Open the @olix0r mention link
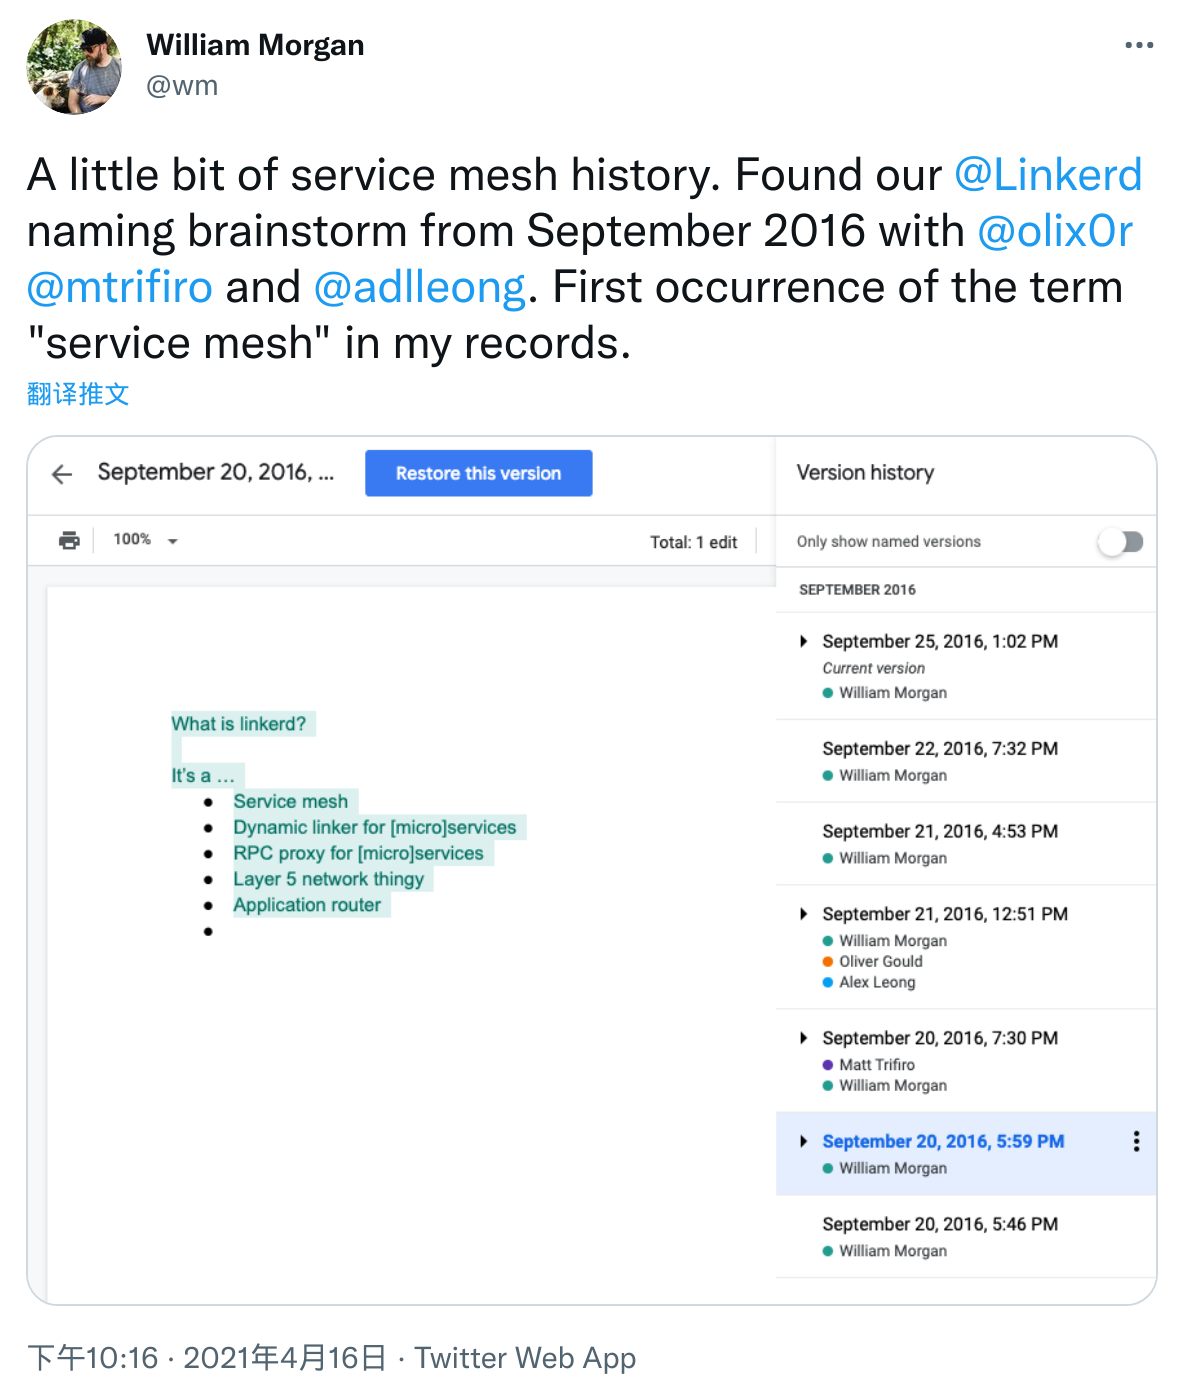 coord(1055,231)
